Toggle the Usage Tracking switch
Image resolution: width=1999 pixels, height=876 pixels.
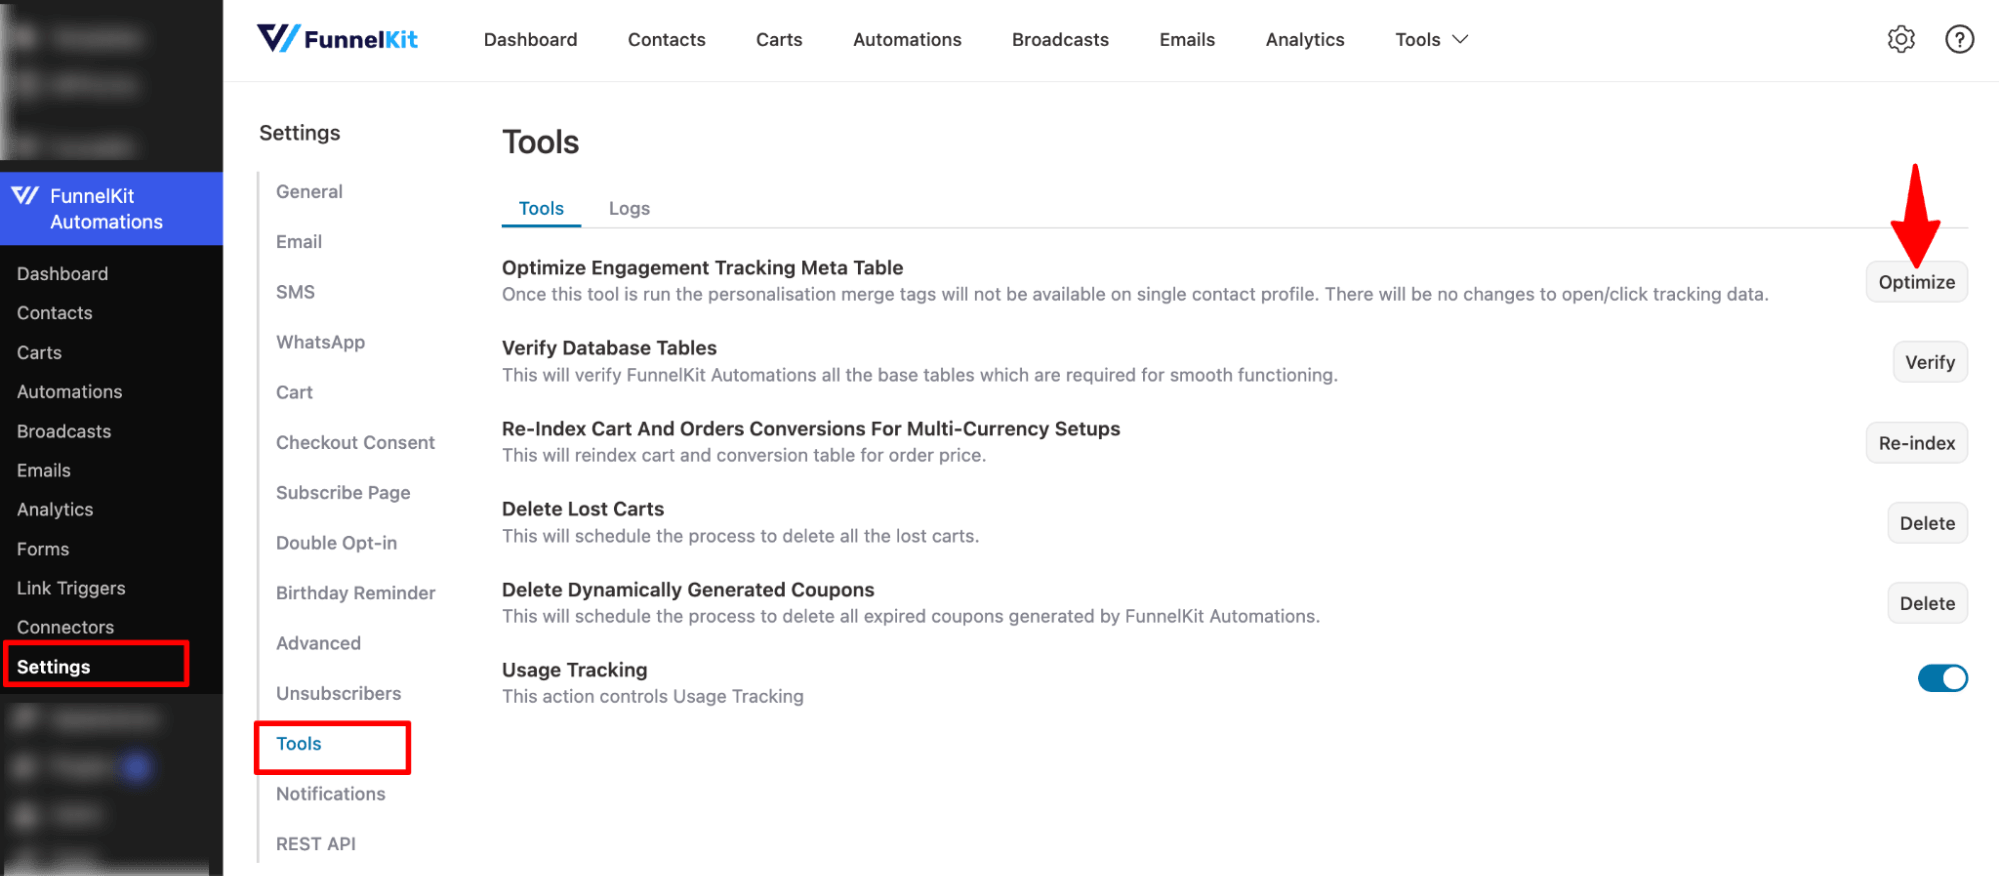coord(1942,678)
